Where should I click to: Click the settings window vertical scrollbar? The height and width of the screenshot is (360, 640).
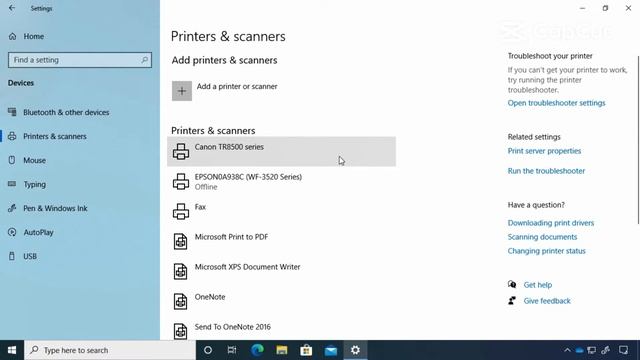pos(638,140)
